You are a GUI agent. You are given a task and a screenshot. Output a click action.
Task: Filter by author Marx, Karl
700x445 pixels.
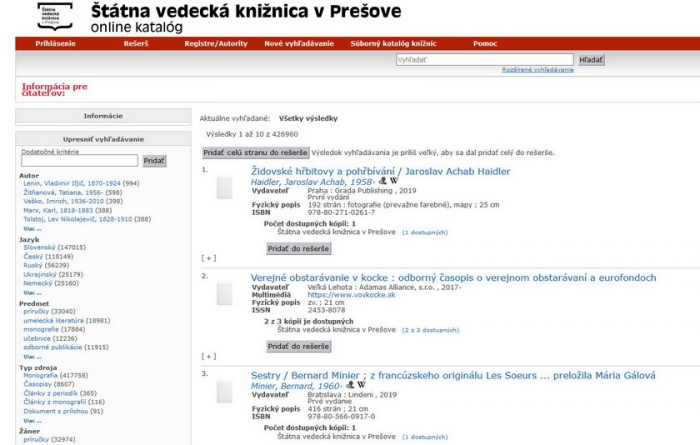click(58, 210)
